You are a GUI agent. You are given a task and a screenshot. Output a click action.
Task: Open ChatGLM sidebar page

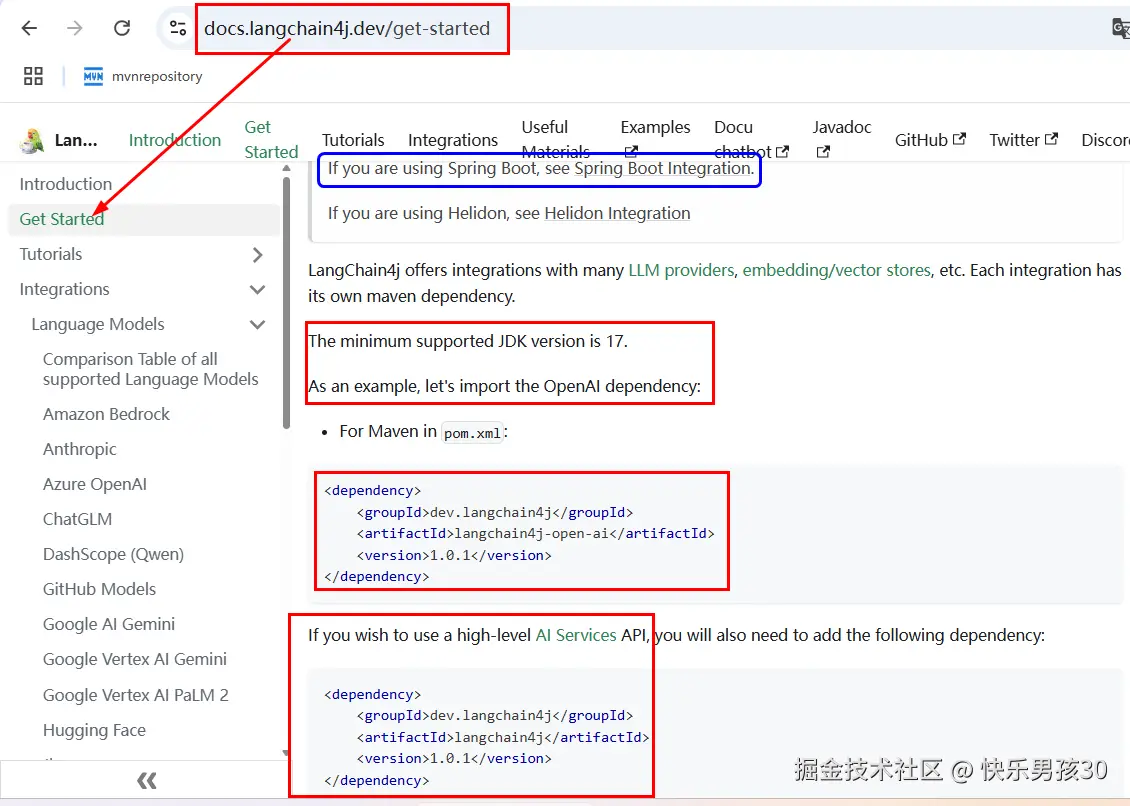click(77, 519)
